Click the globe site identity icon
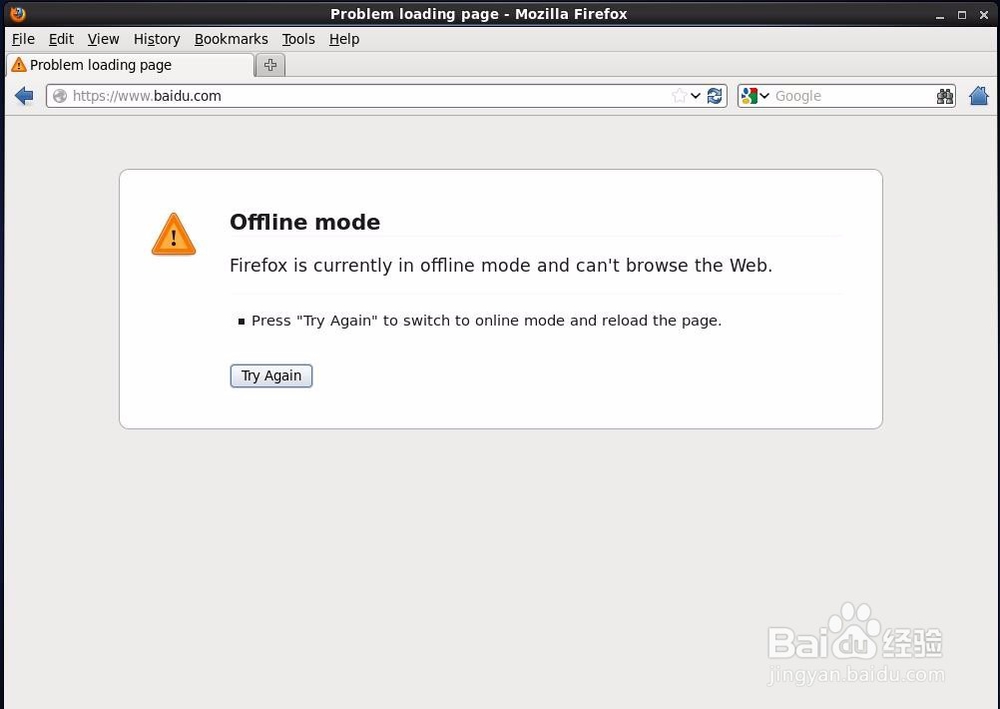 60,96
